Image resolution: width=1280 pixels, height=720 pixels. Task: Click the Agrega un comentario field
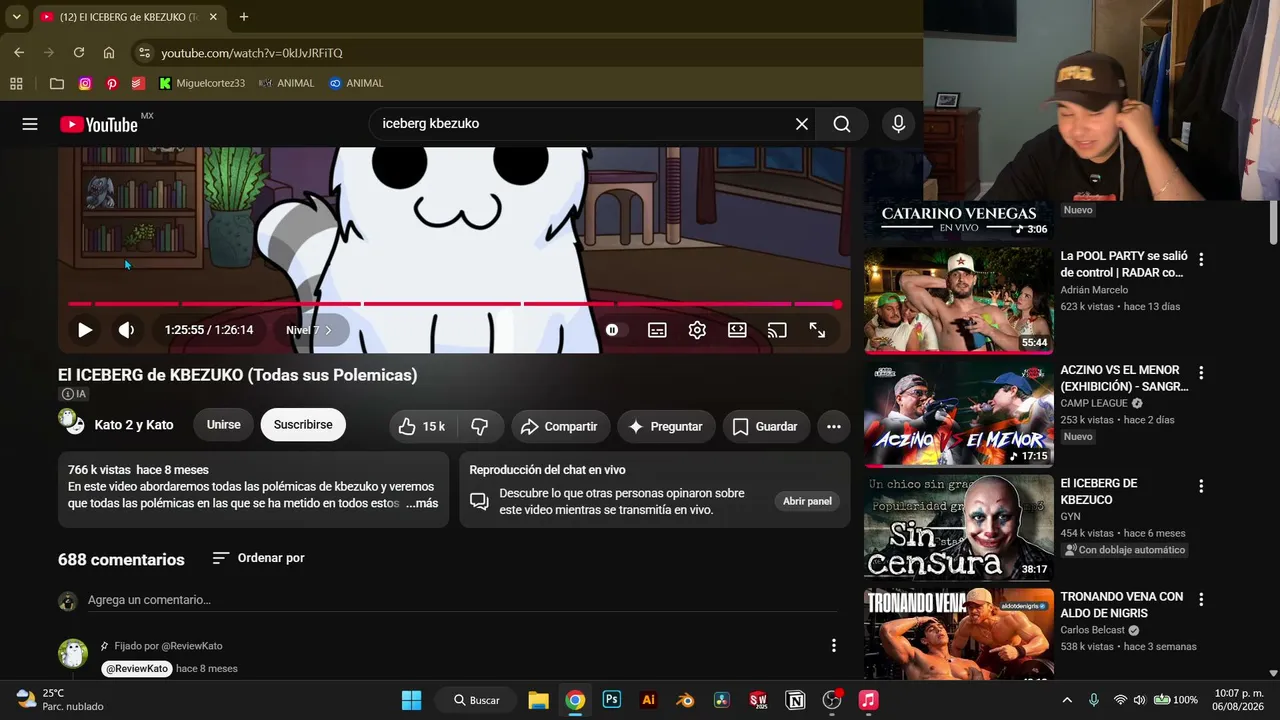click(462, 600)
